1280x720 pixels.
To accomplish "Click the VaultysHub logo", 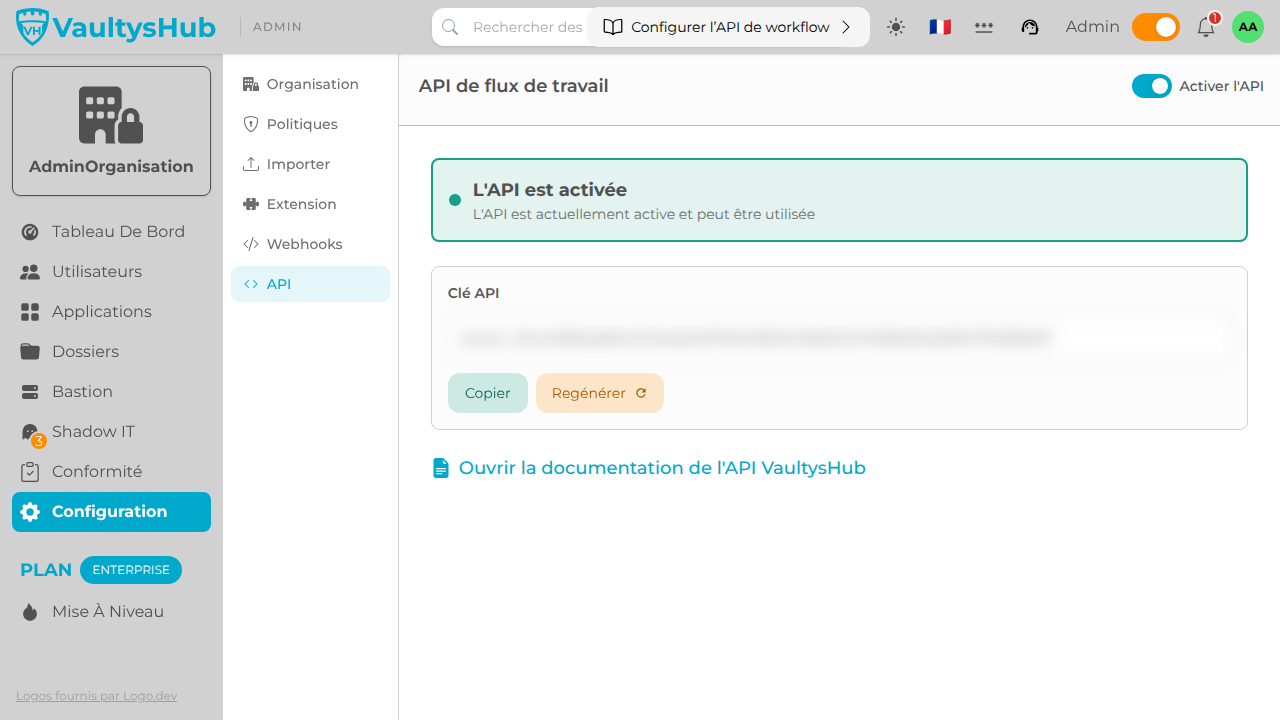I will point(116,27).
